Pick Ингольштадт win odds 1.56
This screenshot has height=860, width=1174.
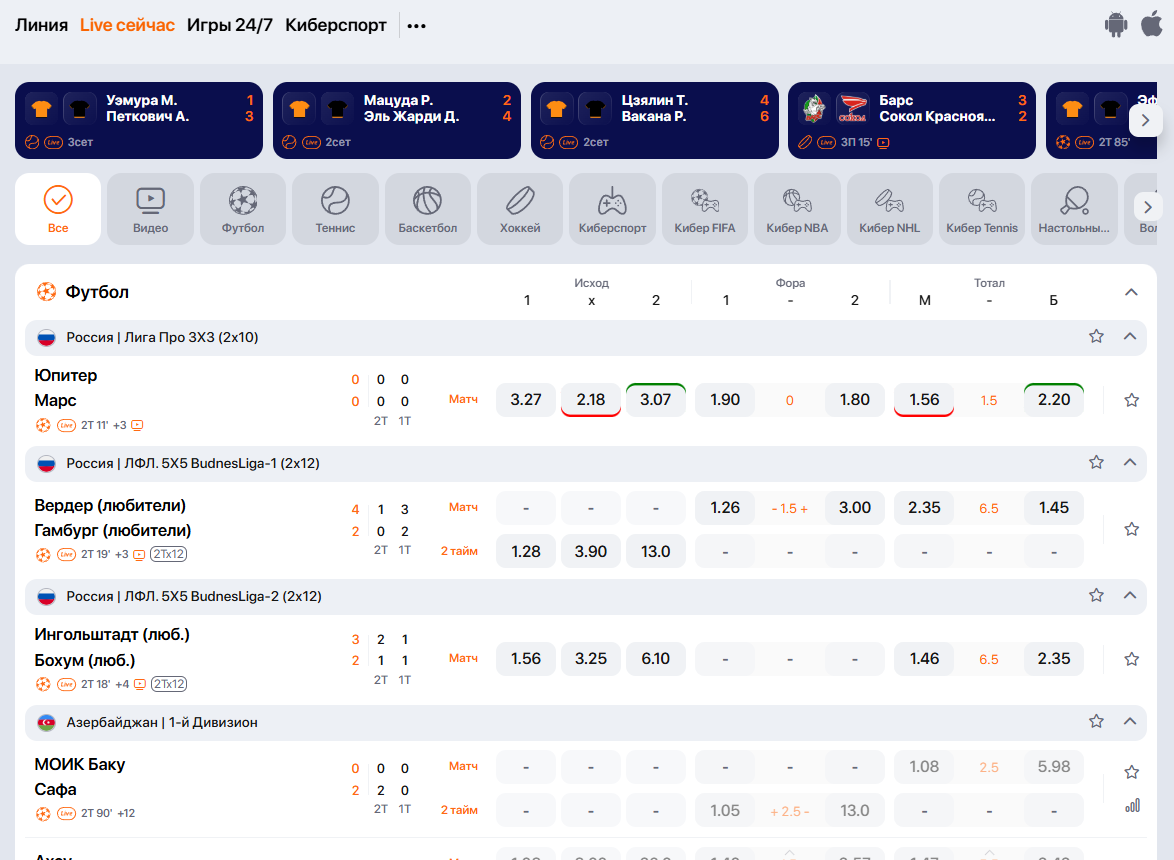(526, 659)
